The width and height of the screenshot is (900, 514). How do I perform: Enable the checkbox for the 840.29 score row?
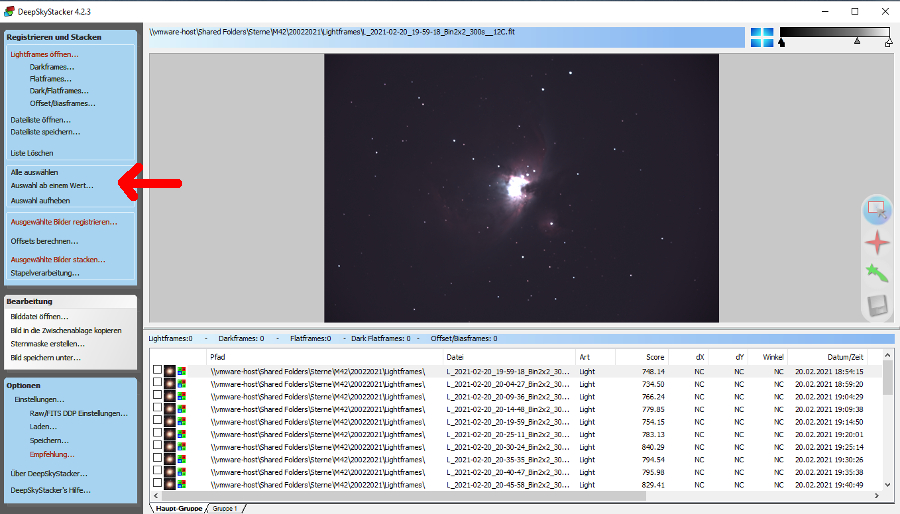(157, 447)
